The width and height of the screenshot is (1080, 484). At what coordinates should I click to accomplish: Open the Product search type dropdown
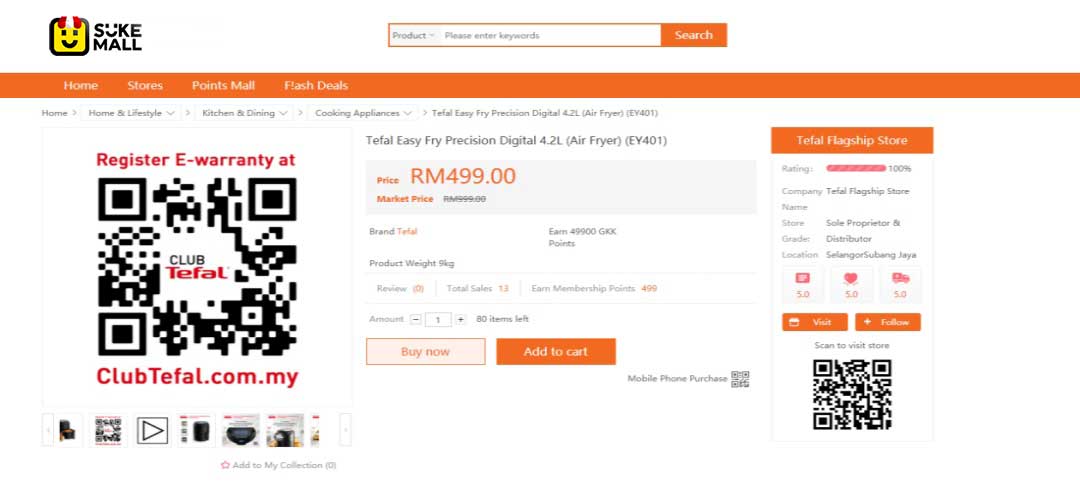[x=413, y=36]
